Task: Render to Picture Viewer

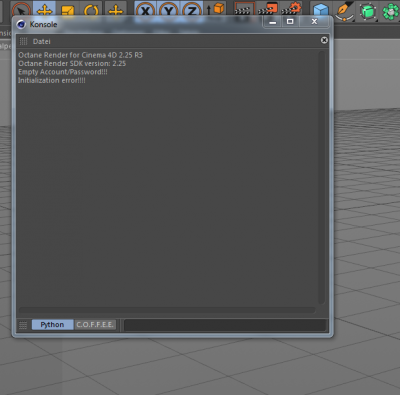Action: coord(268,9)
